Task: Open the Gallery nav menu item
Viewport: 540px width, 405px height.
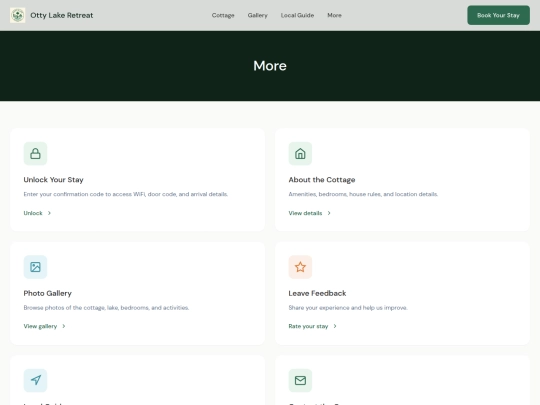Action: point(258,15)
